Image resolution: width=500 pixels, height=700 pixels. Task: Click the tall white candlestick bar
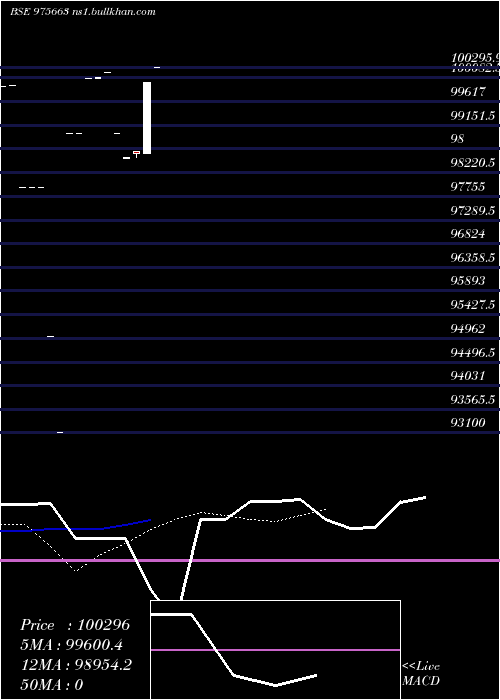click(x=147, y=118)
